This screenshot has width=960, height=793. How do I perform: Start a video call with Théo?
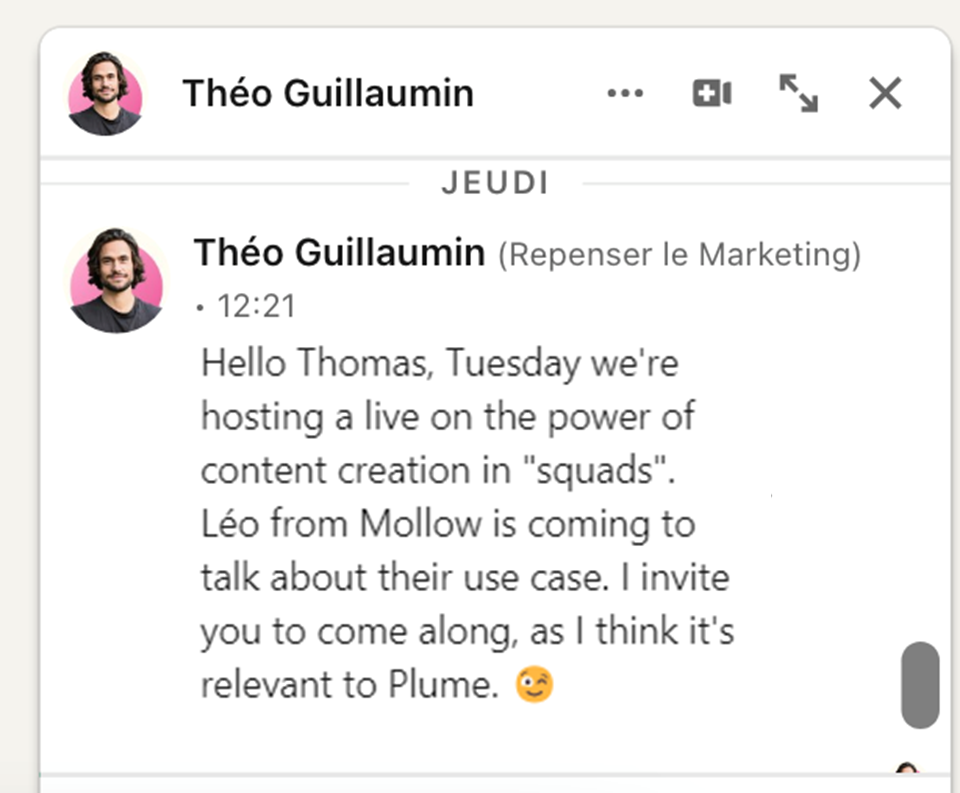712,94
